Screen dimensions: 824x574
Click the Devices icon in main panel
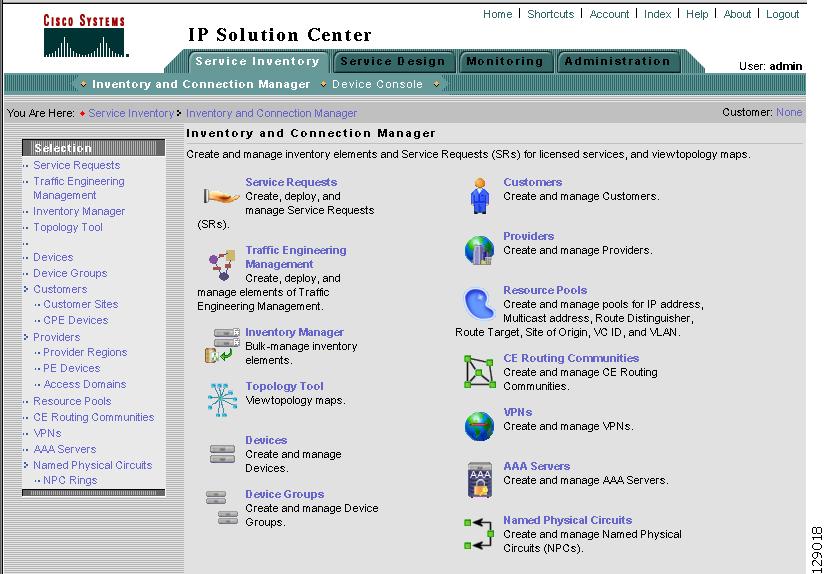coord(222,454)
